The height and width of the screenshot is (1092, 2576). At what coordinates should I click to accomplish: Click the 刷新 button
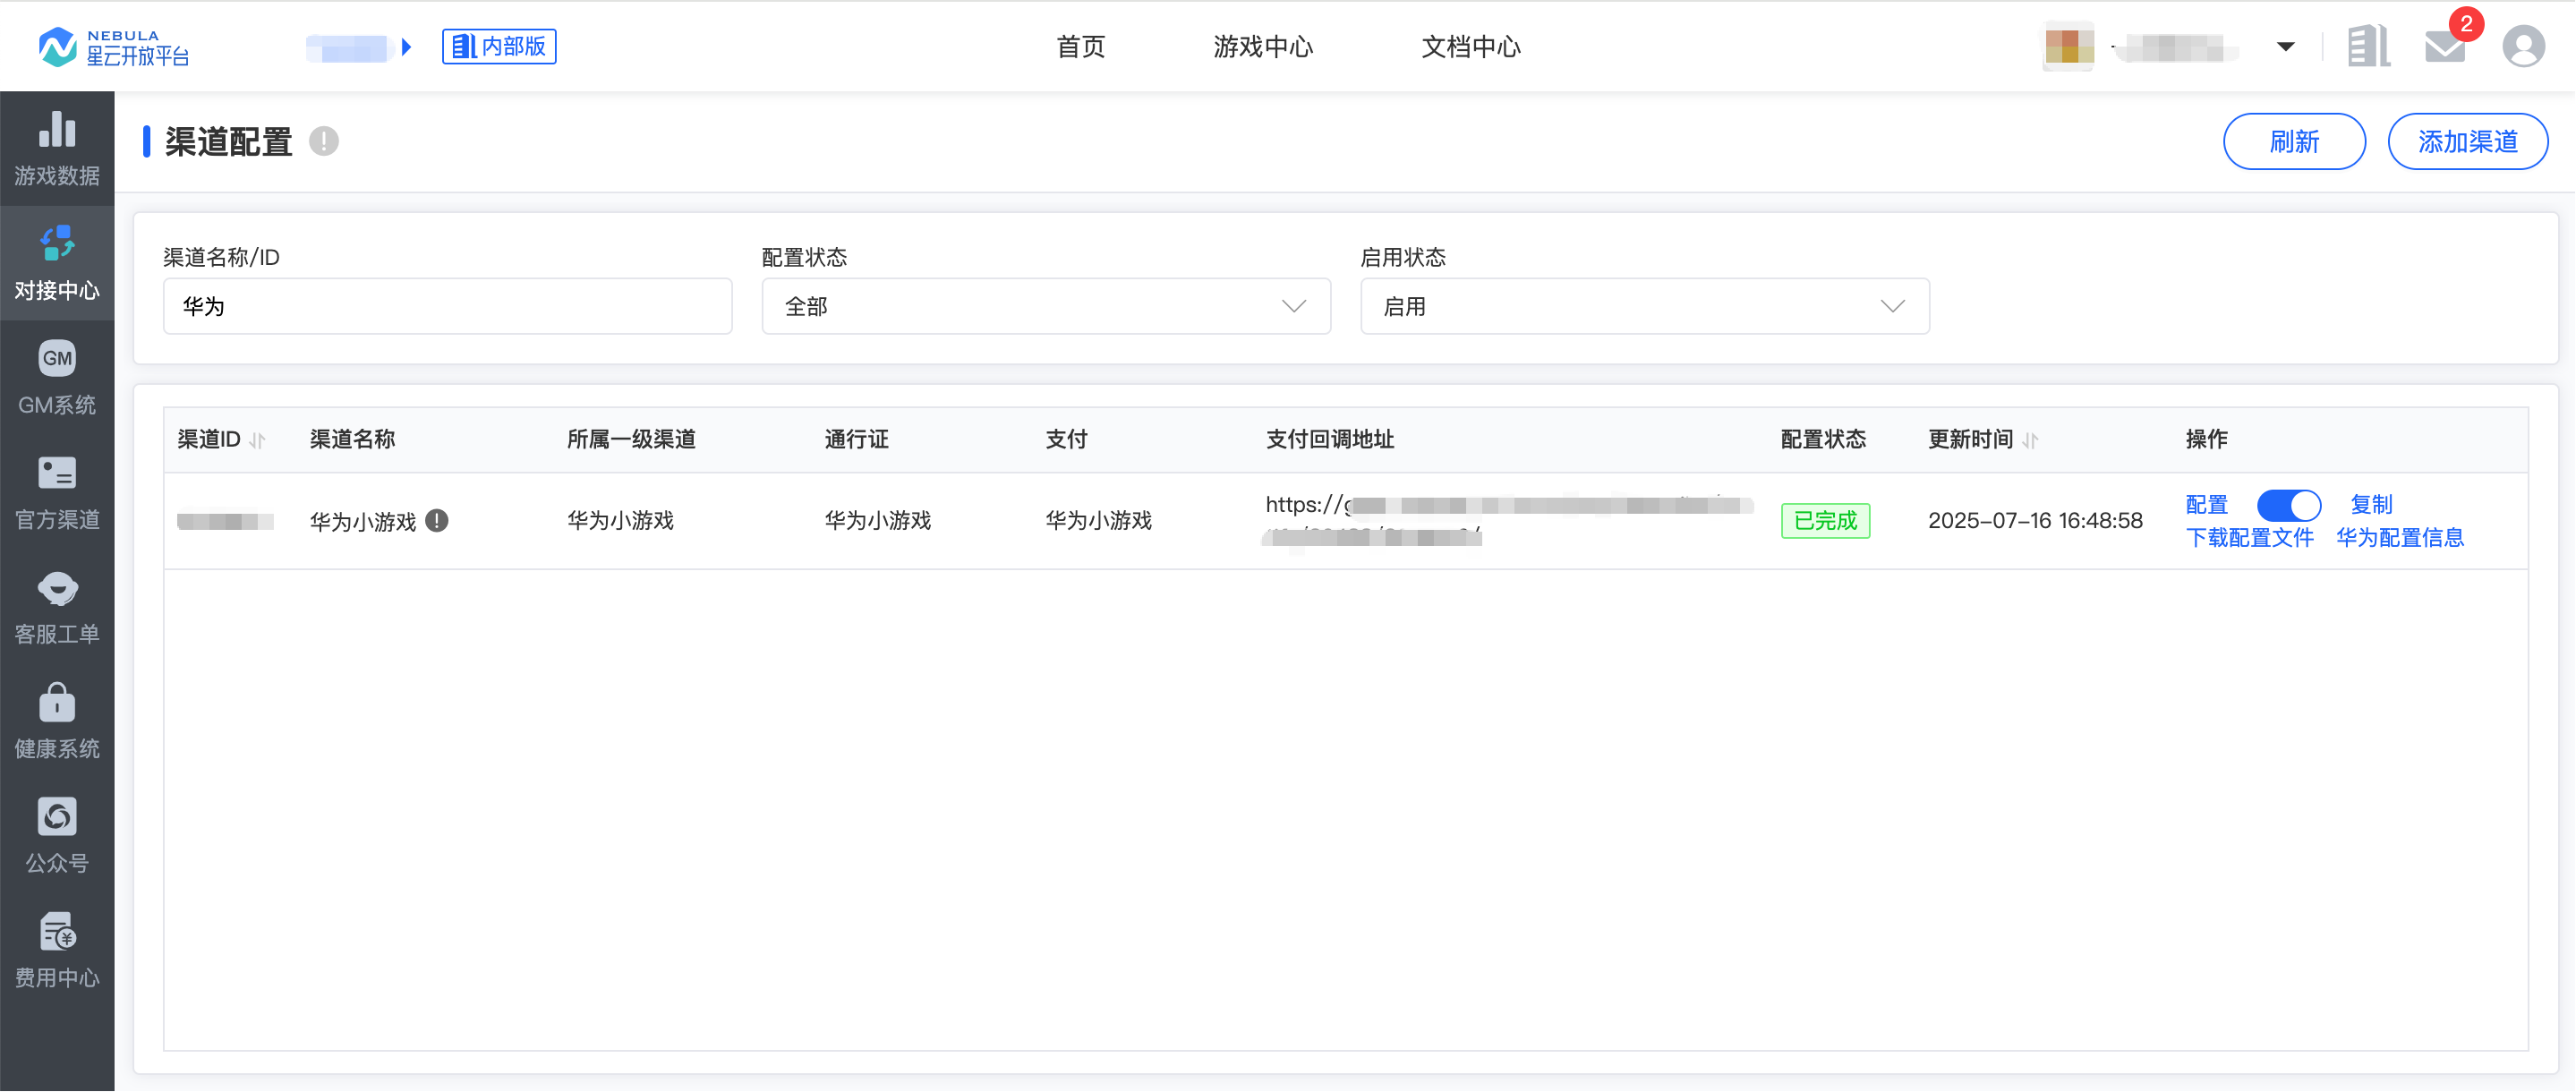(2294, 142)
